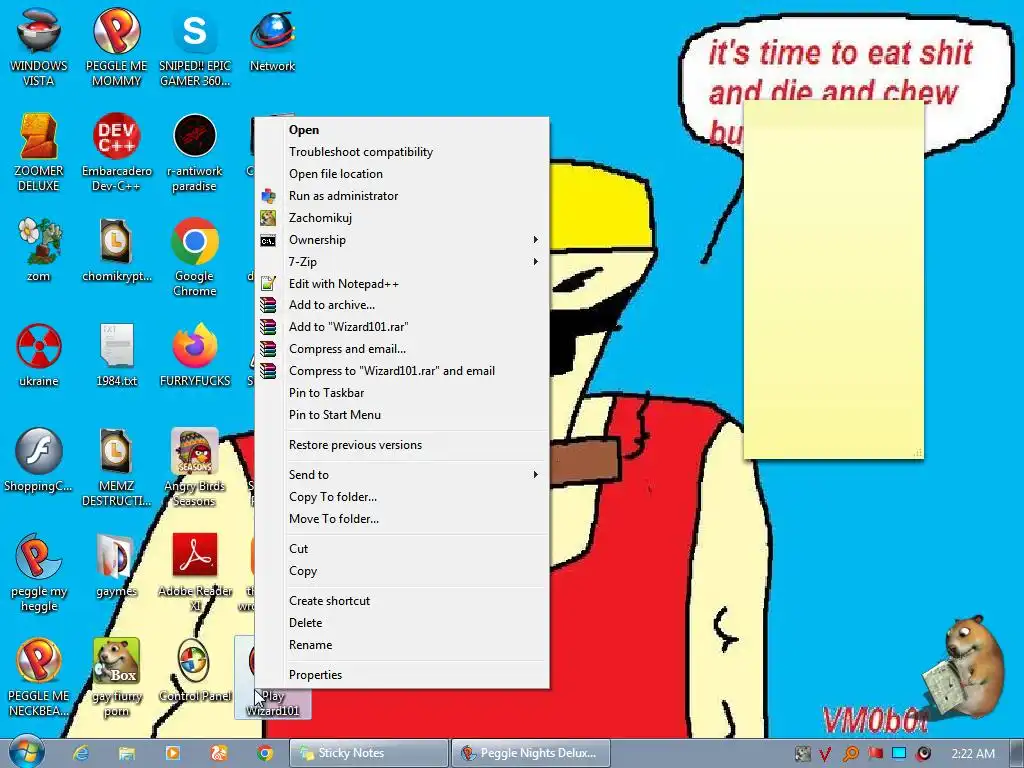The width and height of the screenshot is (1024, 768).
Task: Select the Play Wizard101 shortcut icon
Action: (x=272, y=703)
